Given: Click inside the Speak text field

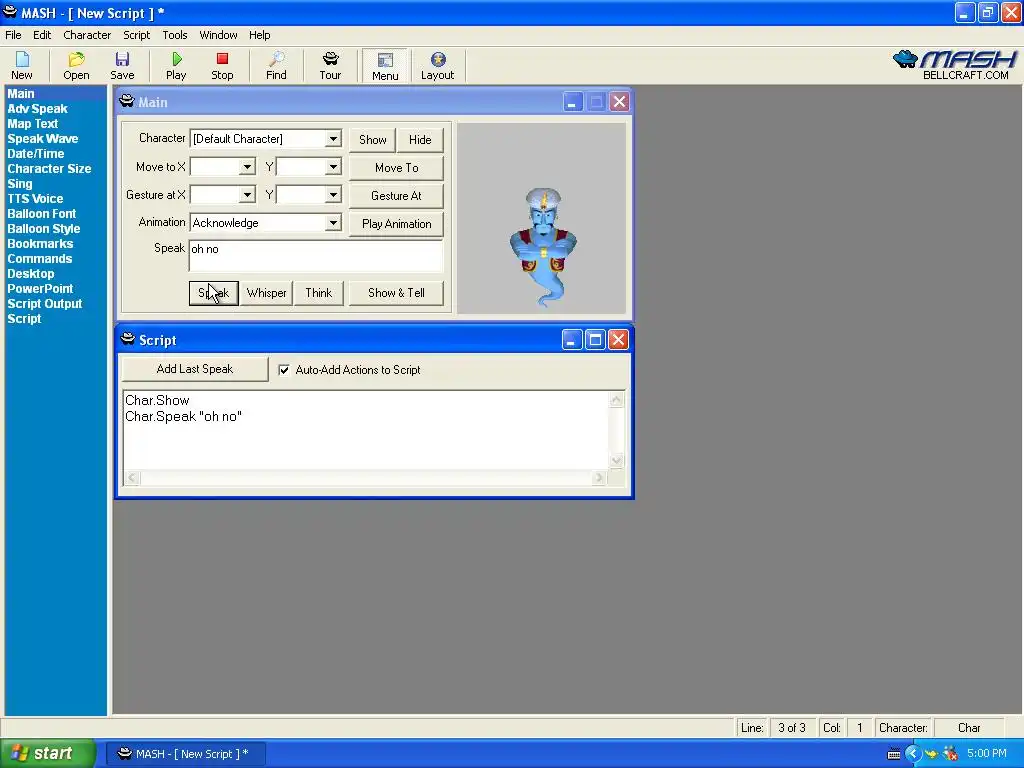Looking at the screenshot, I should pyautogui.click(x=316, y=256).
